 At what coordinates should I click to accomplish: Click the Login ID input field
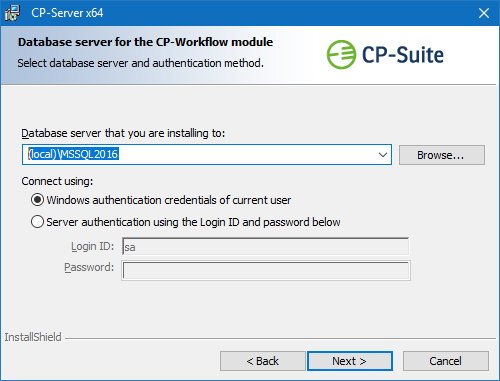[266, 247]
